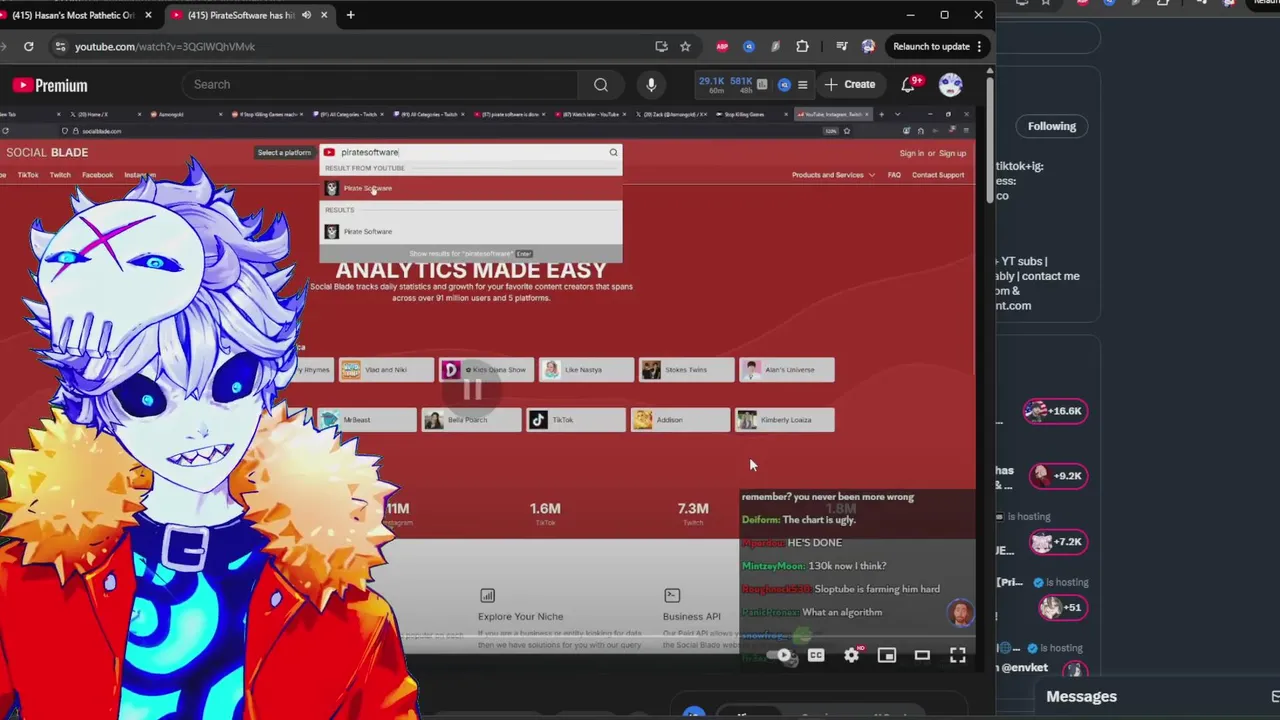Open the ABP adblock extension
1280x720 pixels.
(722, 46)
